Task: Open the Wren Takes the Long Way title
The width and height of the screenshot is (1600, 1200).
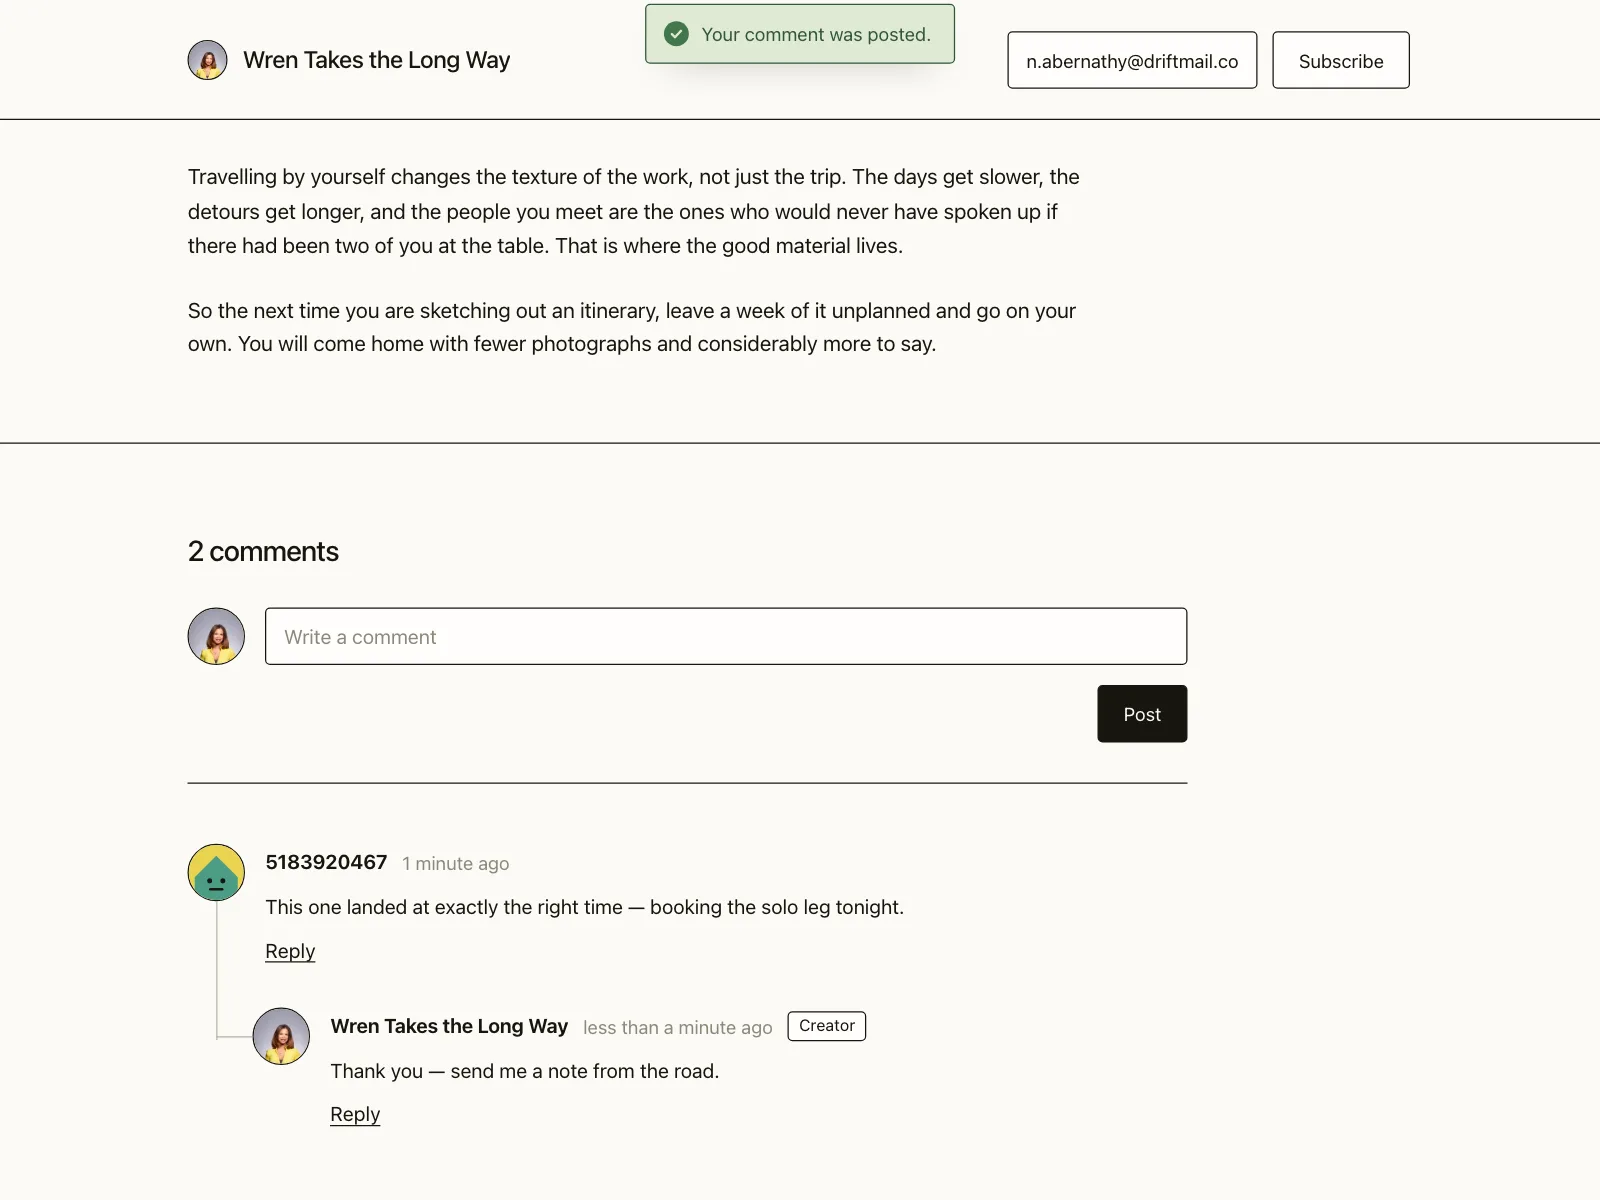Action: [x=376, y=60]
